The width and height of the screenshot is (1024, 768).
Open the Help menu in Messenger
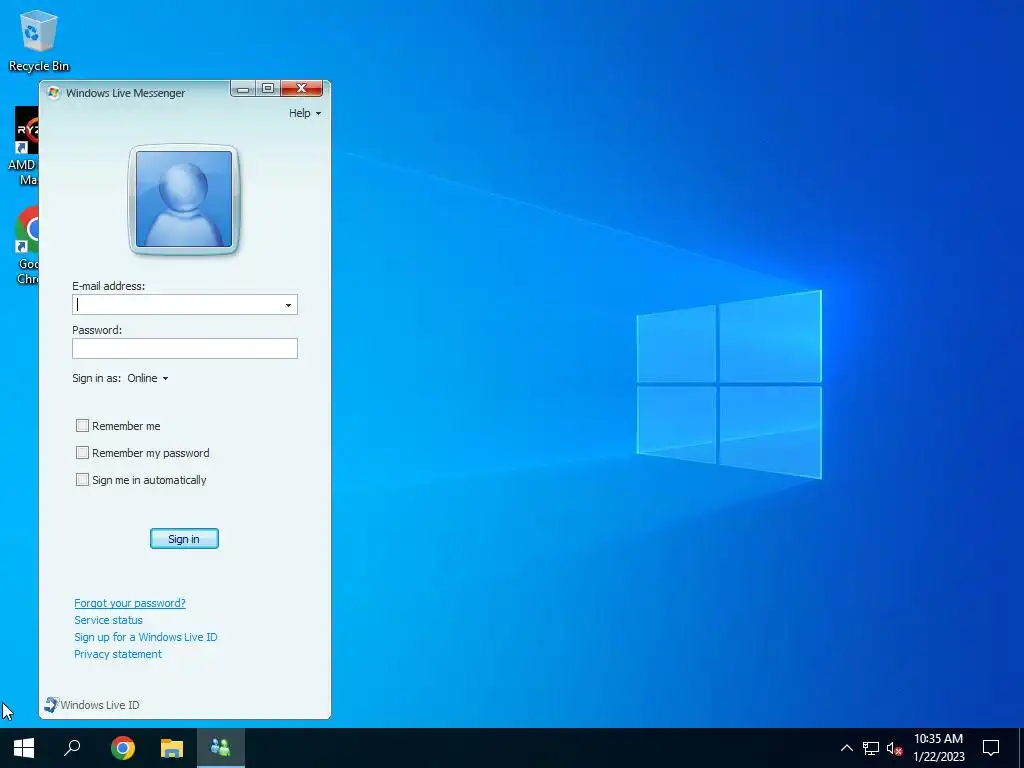[305, 113]
